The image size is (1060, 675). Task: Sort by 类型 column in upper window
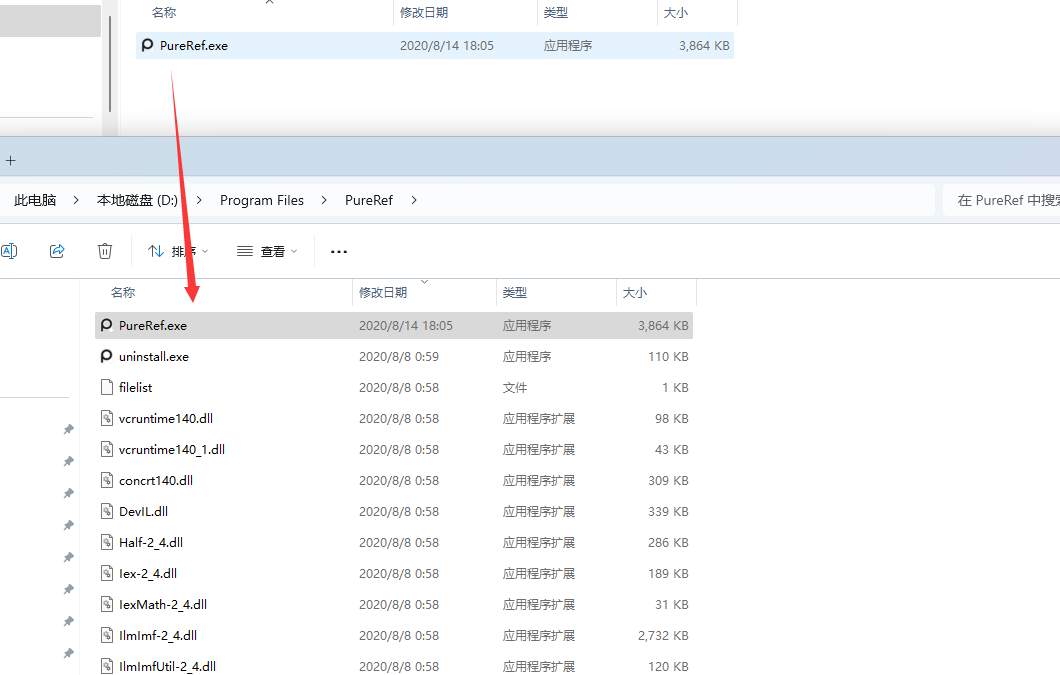(x=556, y=13)
